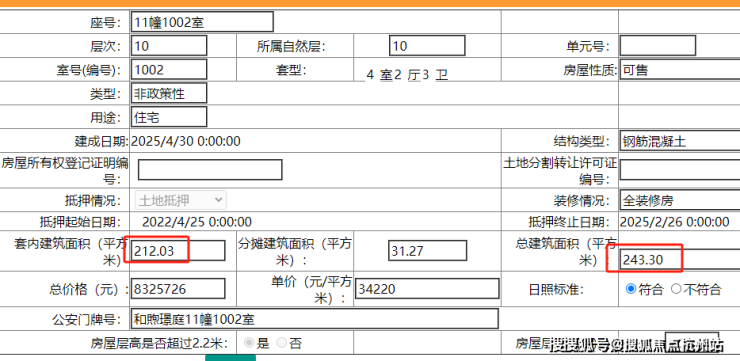Click the 抵押终止日期 value 2025/2/26 0:00:00
The height and width of the screenshot is (361, 740).
[x=675, y=222]
